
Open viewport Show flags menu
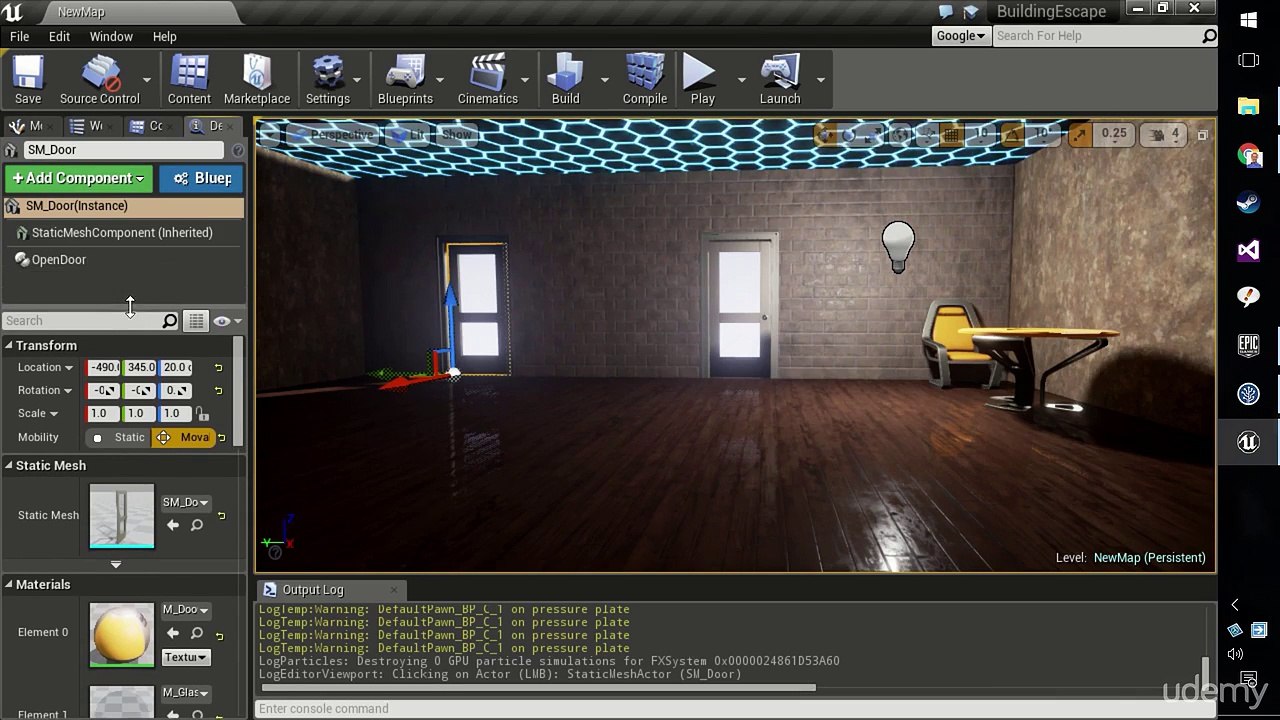click(456, 134)
